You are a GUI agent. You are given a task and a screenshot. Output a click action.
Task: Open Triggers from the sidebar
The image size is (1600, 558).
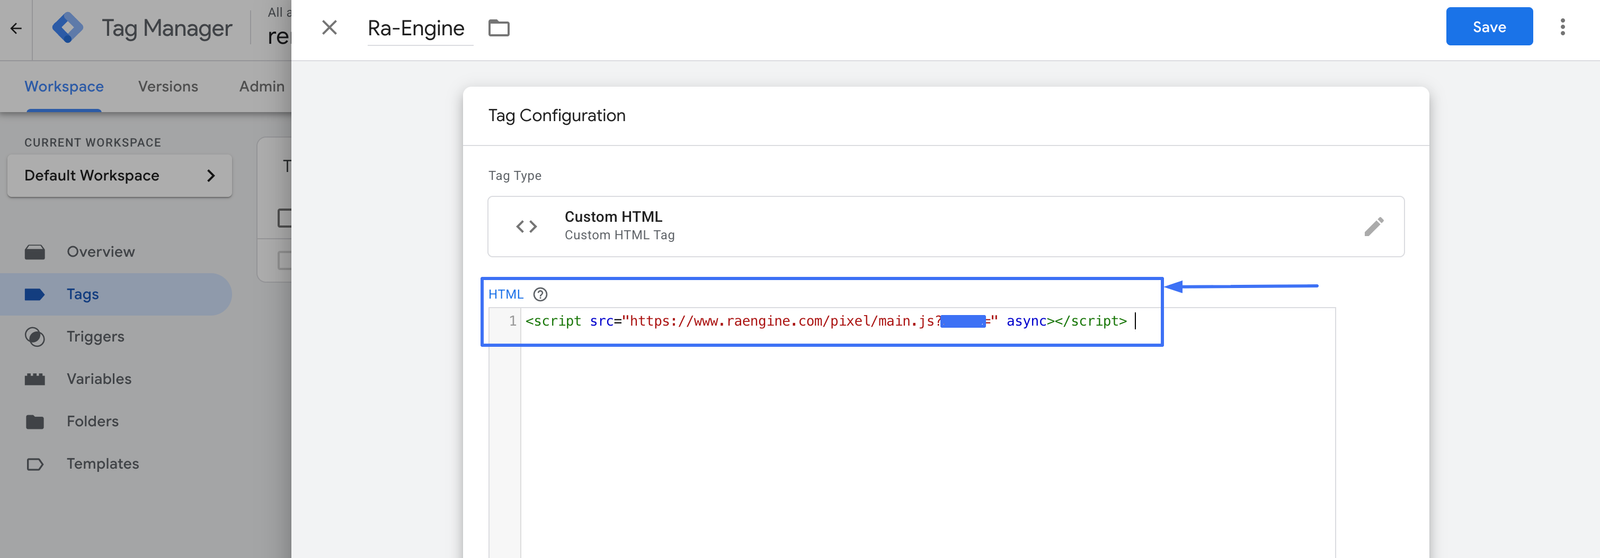click(95, 337)
